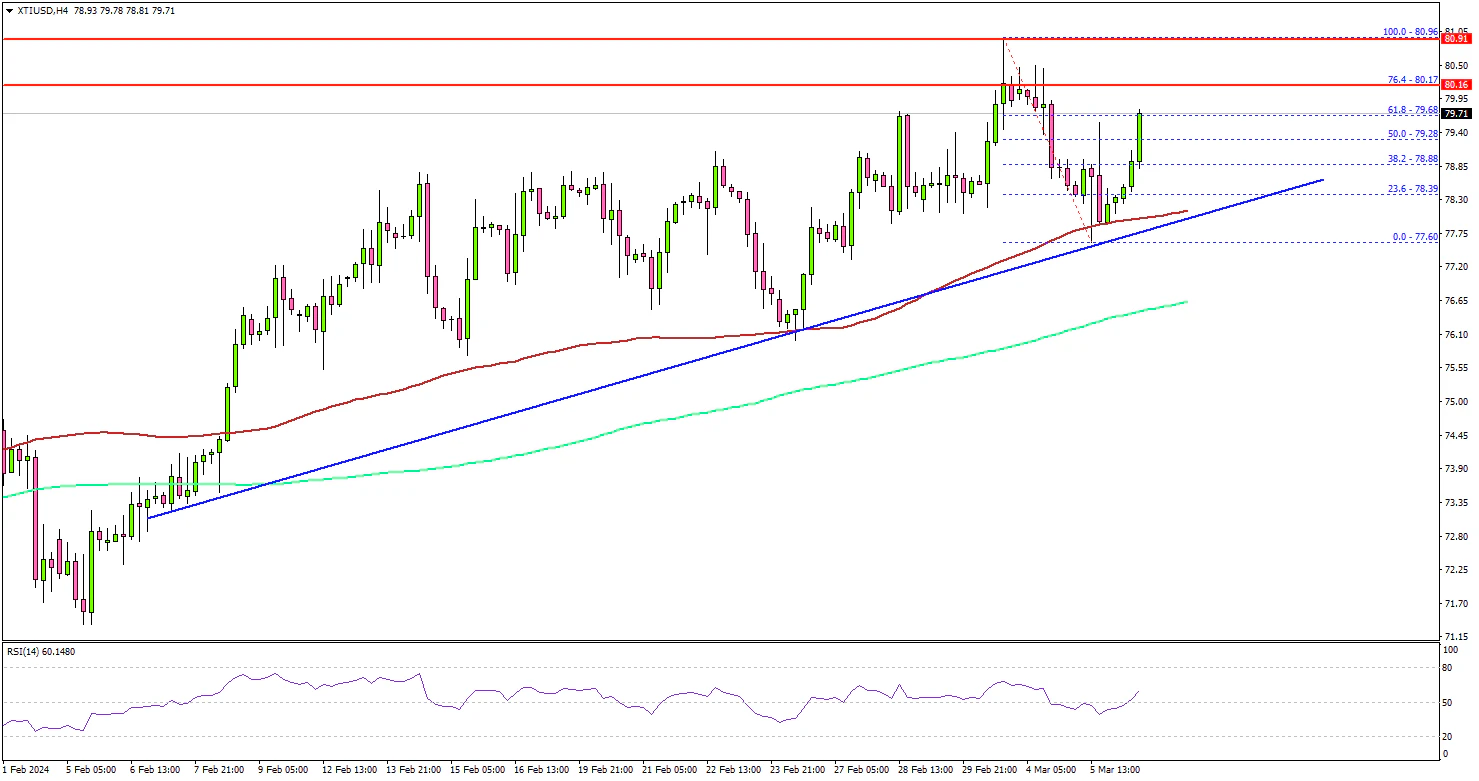Click the 50.0 - 79.28 Fibonacci label
1479x781 pixels.
pos(1412,133)
